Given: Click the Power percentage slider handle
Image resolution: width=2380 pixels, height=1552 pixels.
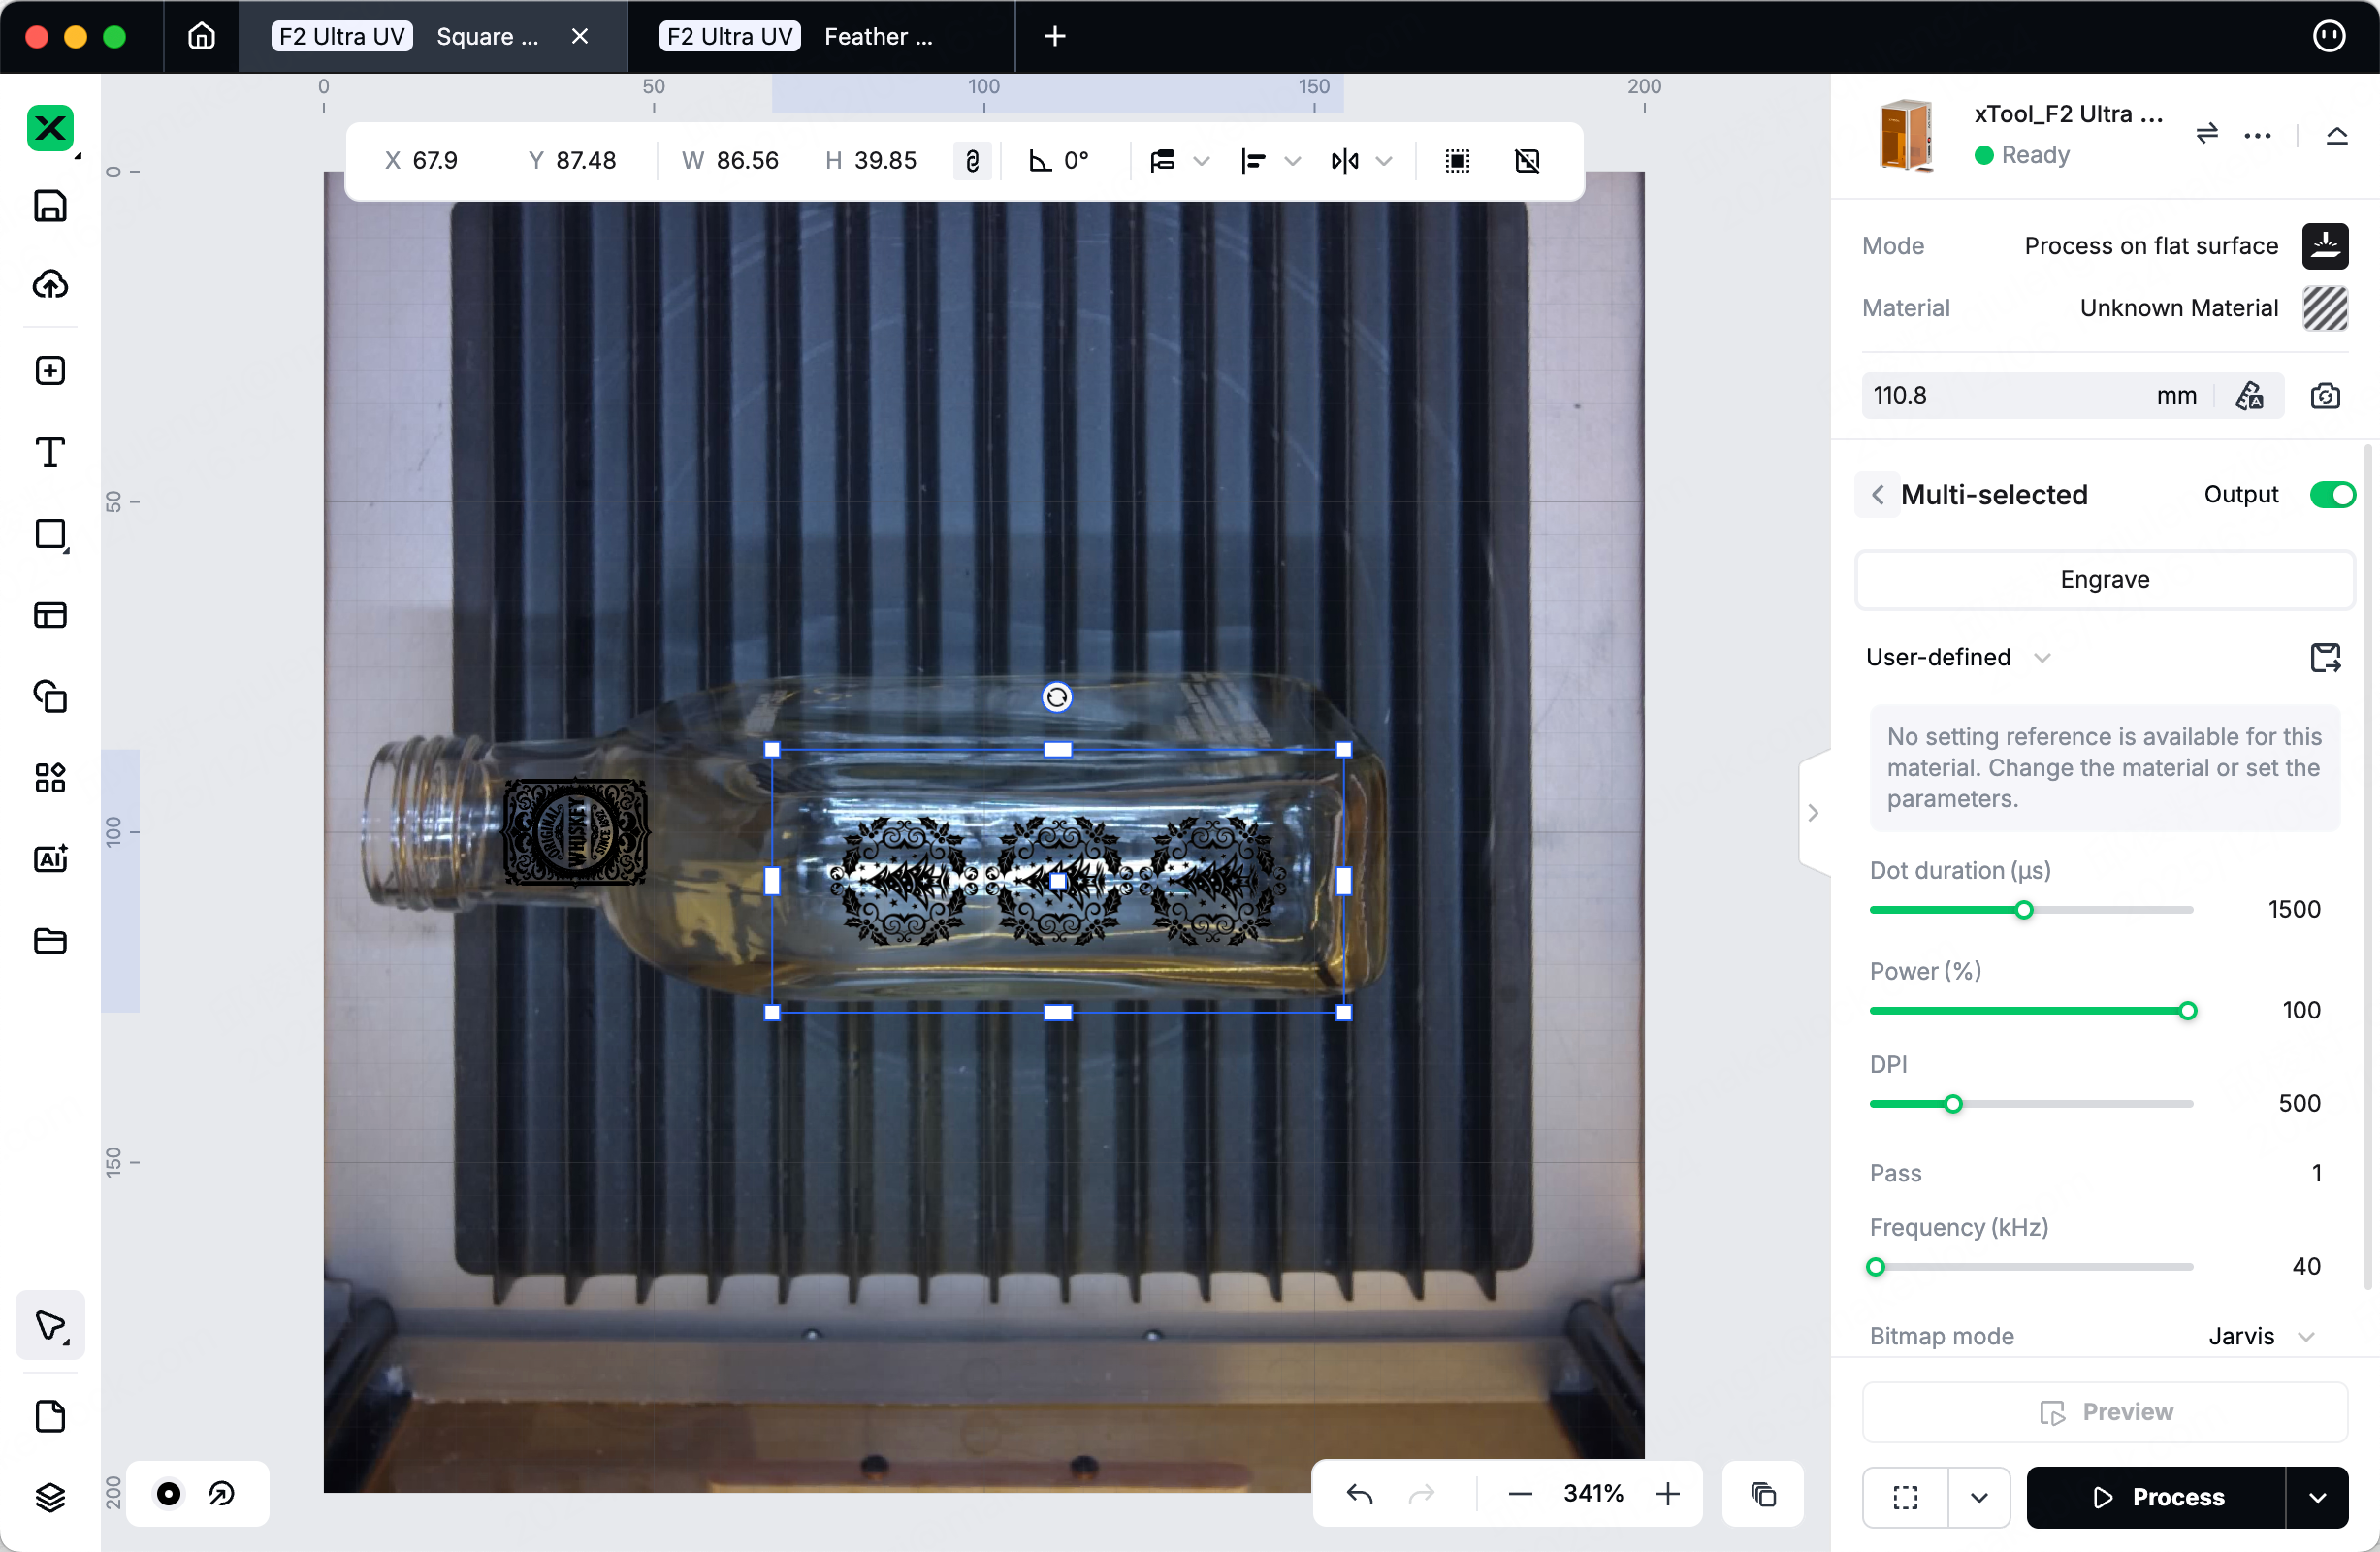Looking at the screenshot, I should (x=2187, y=1011).
